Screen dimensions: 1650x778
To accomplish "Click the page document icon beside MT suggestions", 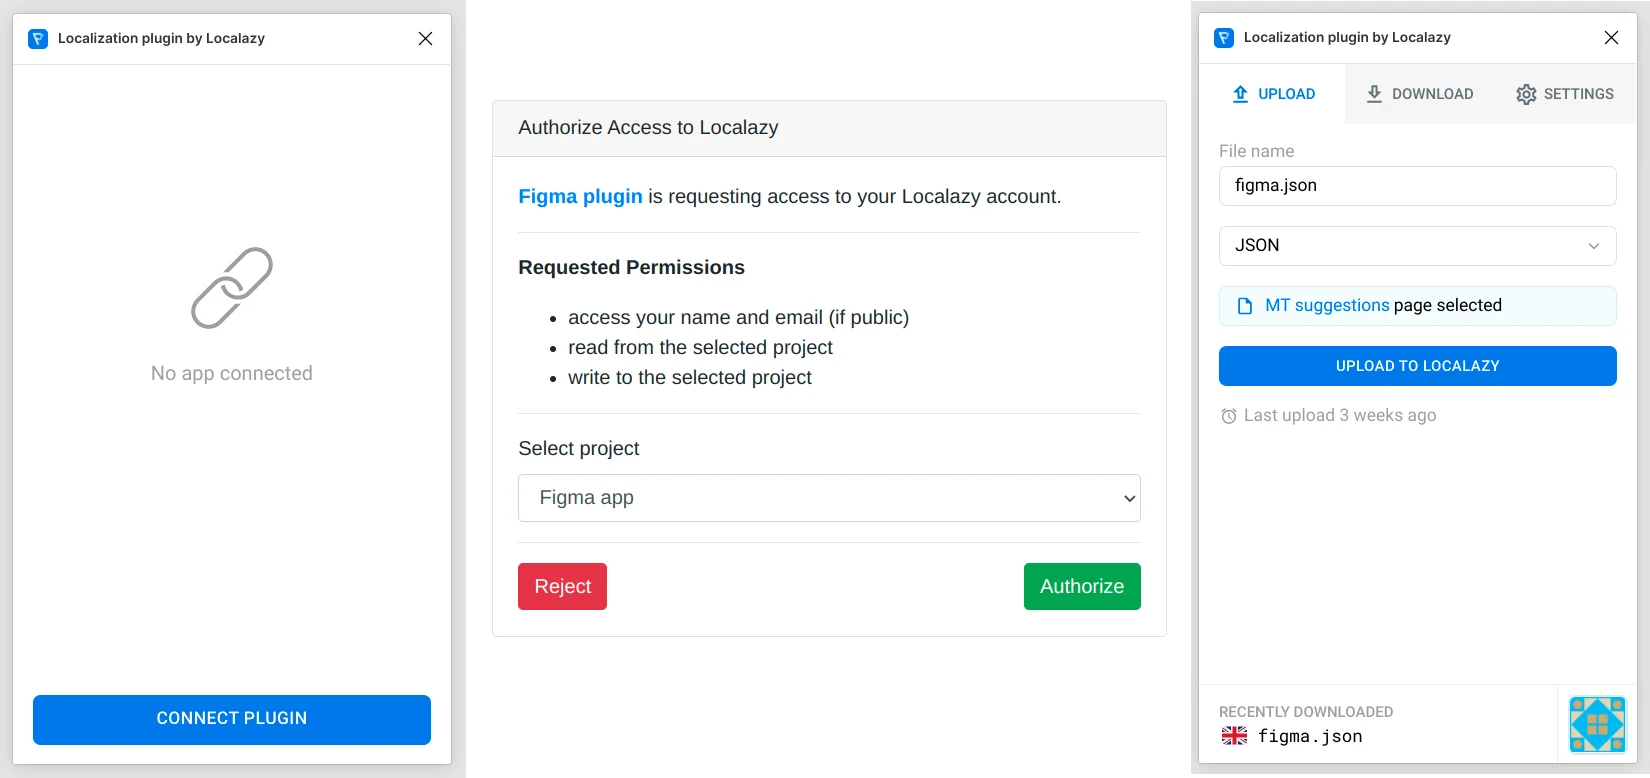I will pyautogui.click(x=1245, y=306).
